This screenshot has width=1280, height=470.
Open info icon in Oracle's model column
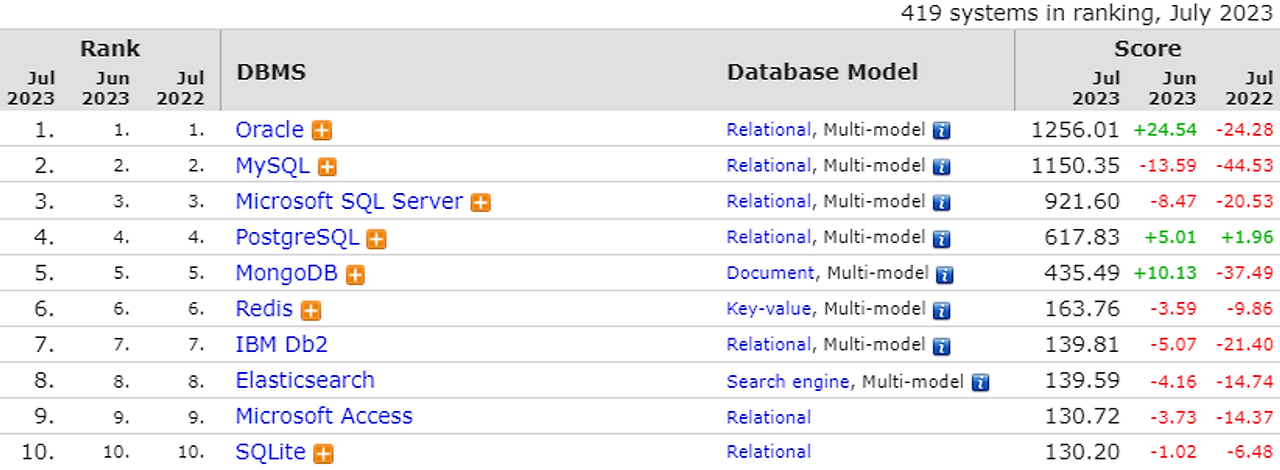click(x=941, y=131)
